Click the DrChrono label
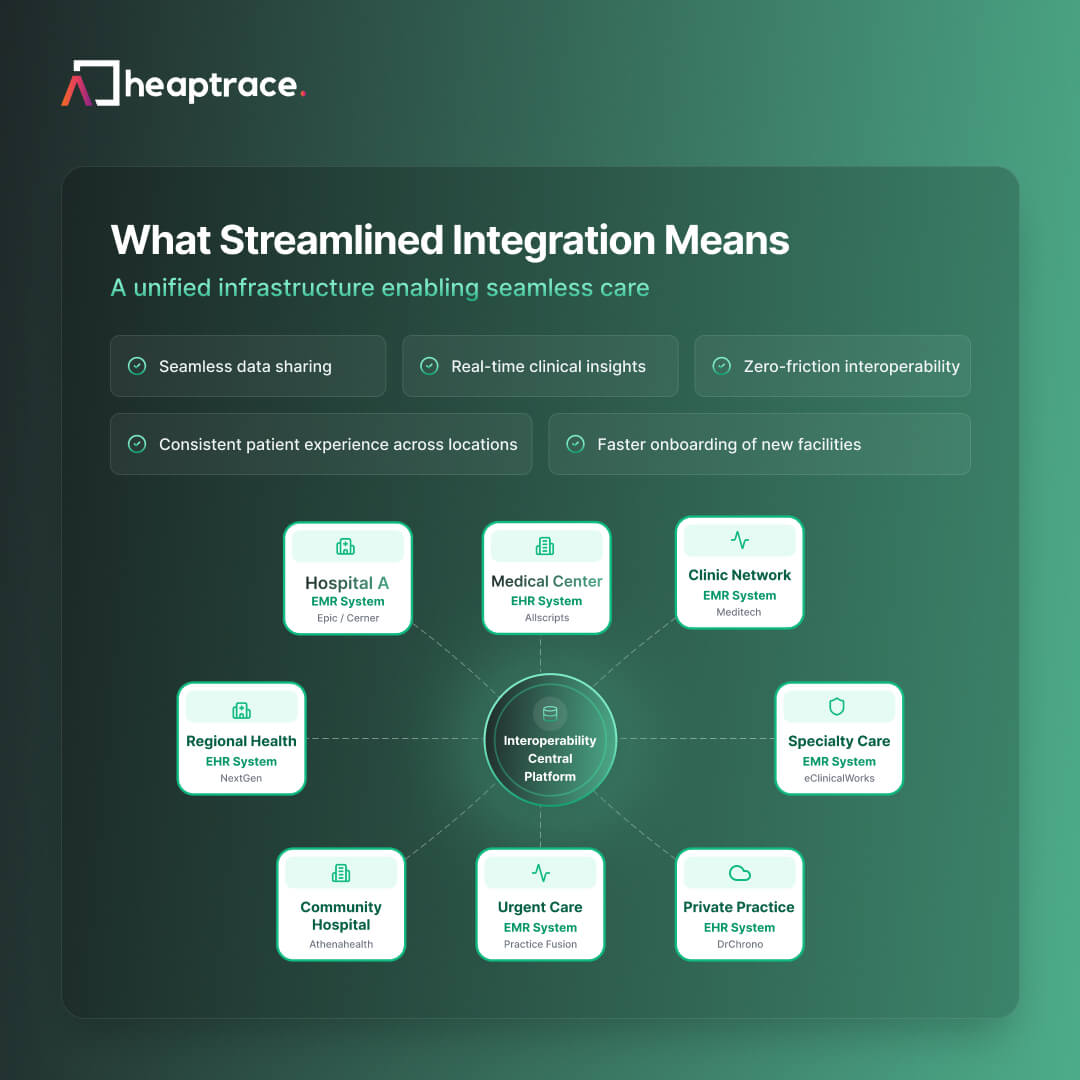Screen dimensions: 1080x1080 click(740, 944)
